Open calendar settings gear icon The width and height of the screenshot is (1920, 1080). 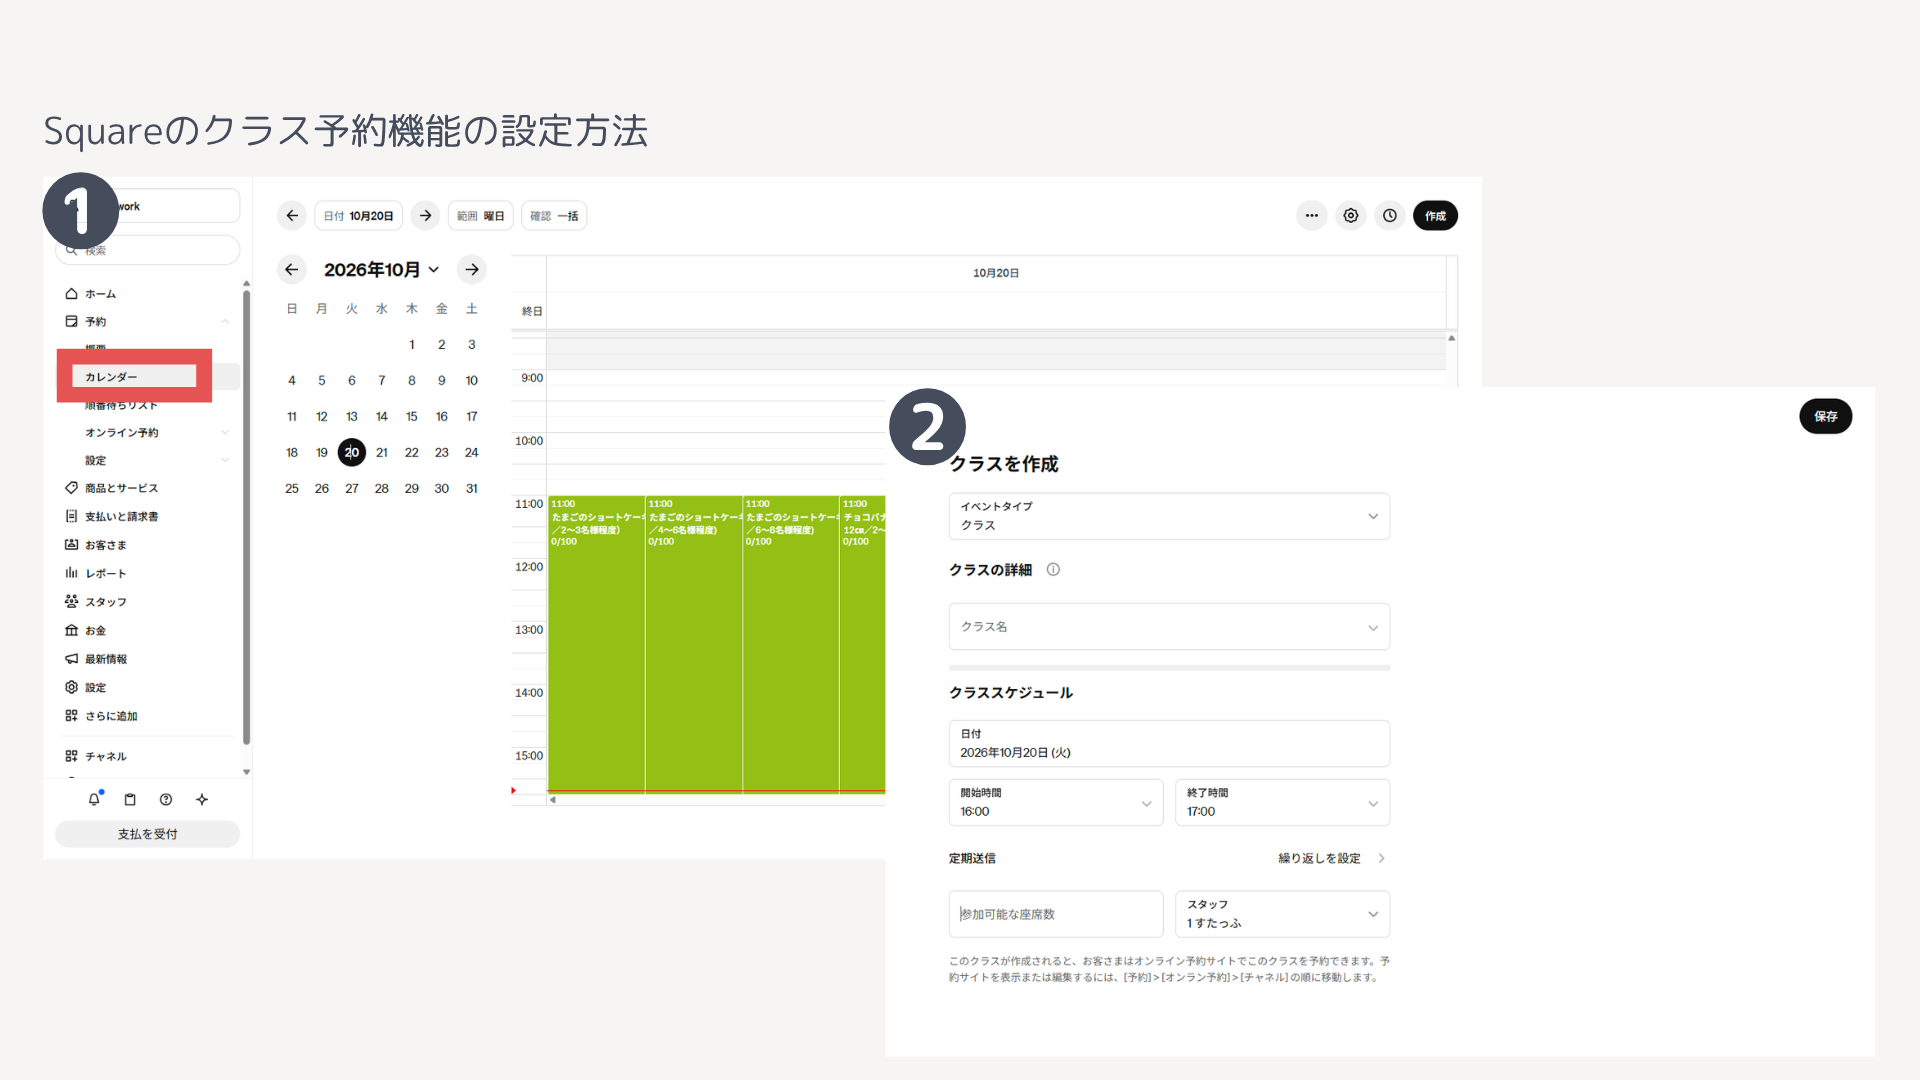(1351, 216)
